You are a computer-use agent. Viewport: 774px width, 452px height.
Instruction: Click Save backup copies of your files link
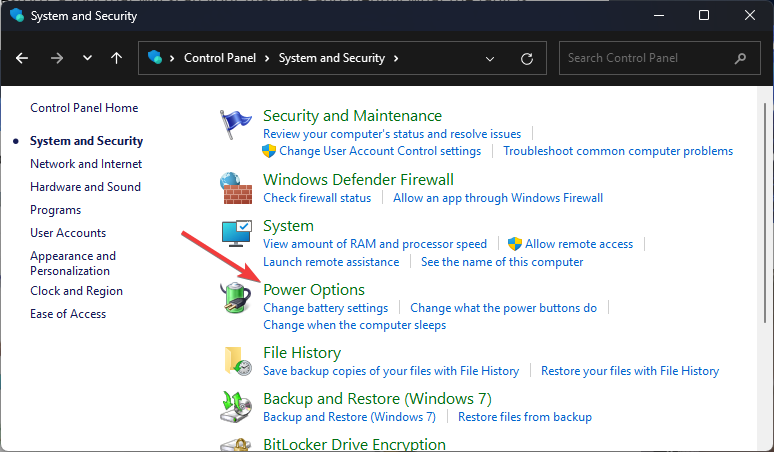click(391, 371)
